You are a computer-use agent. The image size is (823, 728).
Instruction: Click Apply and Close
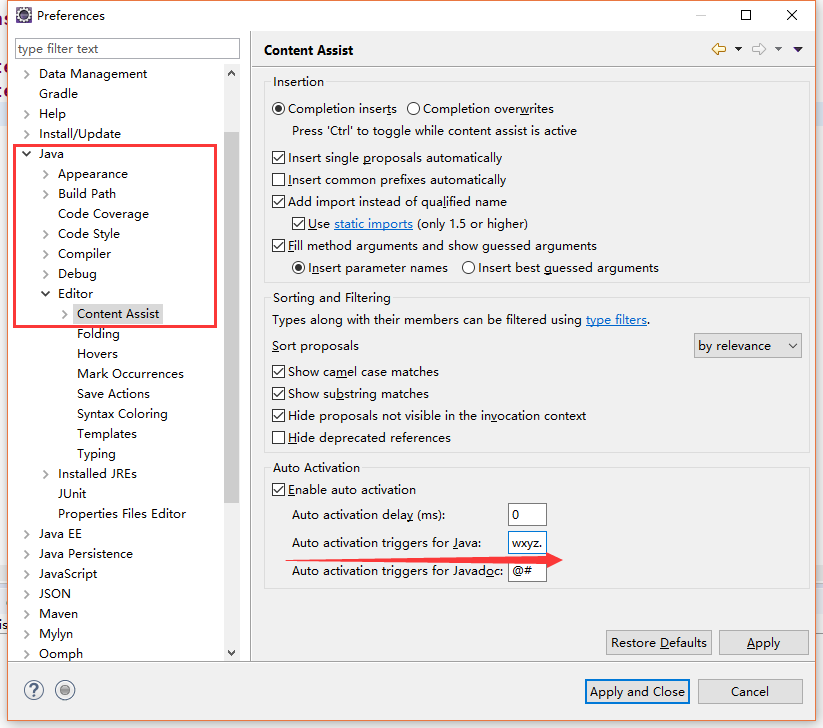637,692
